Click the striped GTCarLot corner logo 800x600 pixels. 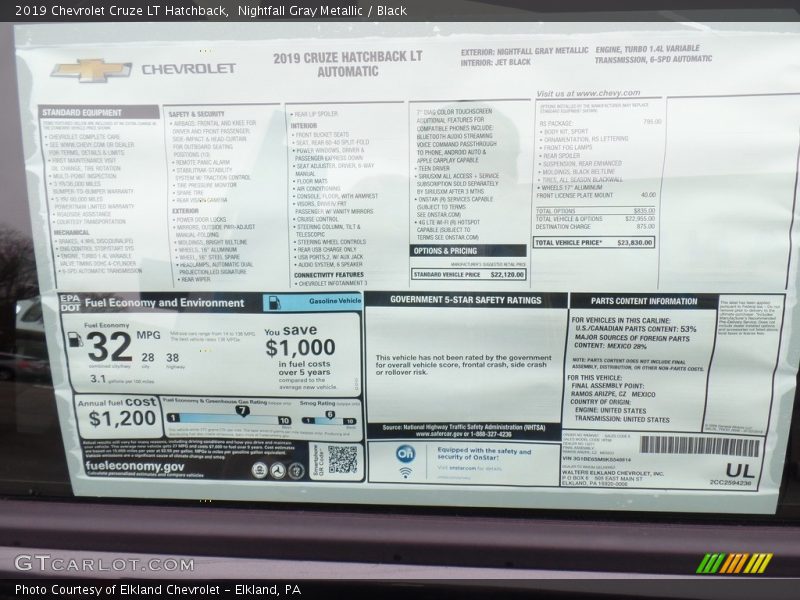pos(735,563)
